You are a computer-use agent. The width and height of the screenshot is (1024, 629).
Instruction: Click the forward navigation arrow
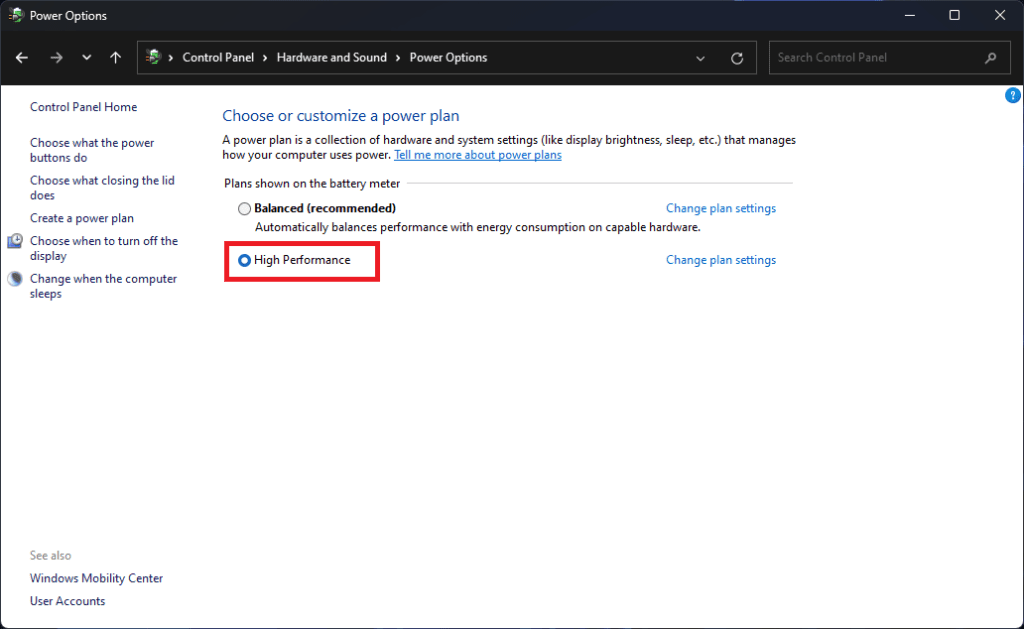coord(54,57)
